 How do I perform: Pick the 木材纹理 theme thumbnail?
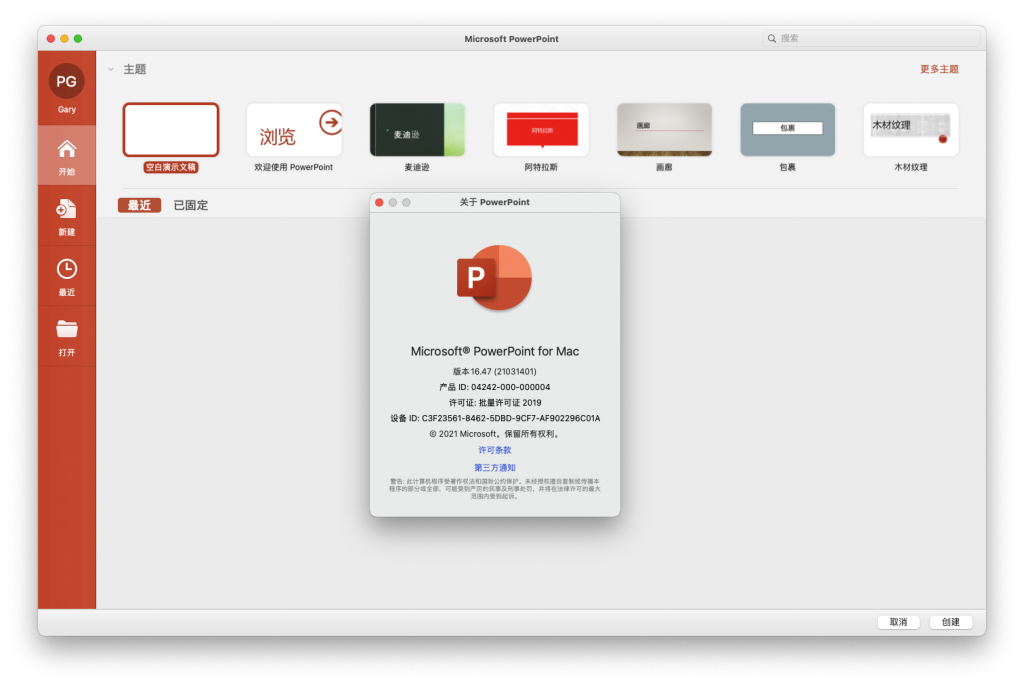[911, 129]
